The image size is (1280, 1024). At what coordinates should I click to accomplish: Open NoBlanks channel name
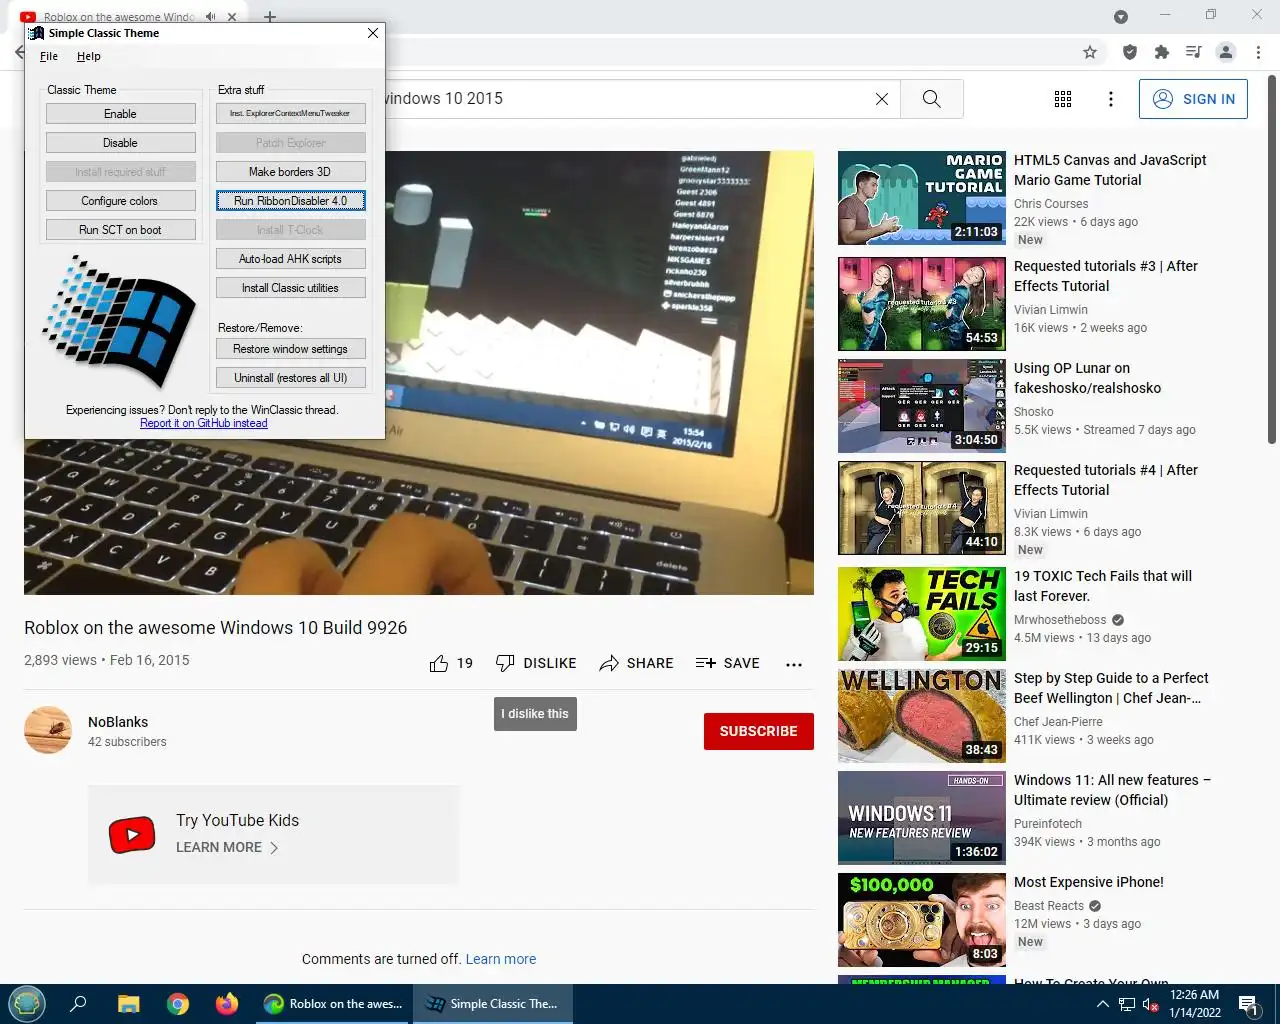tap(118, 722)
